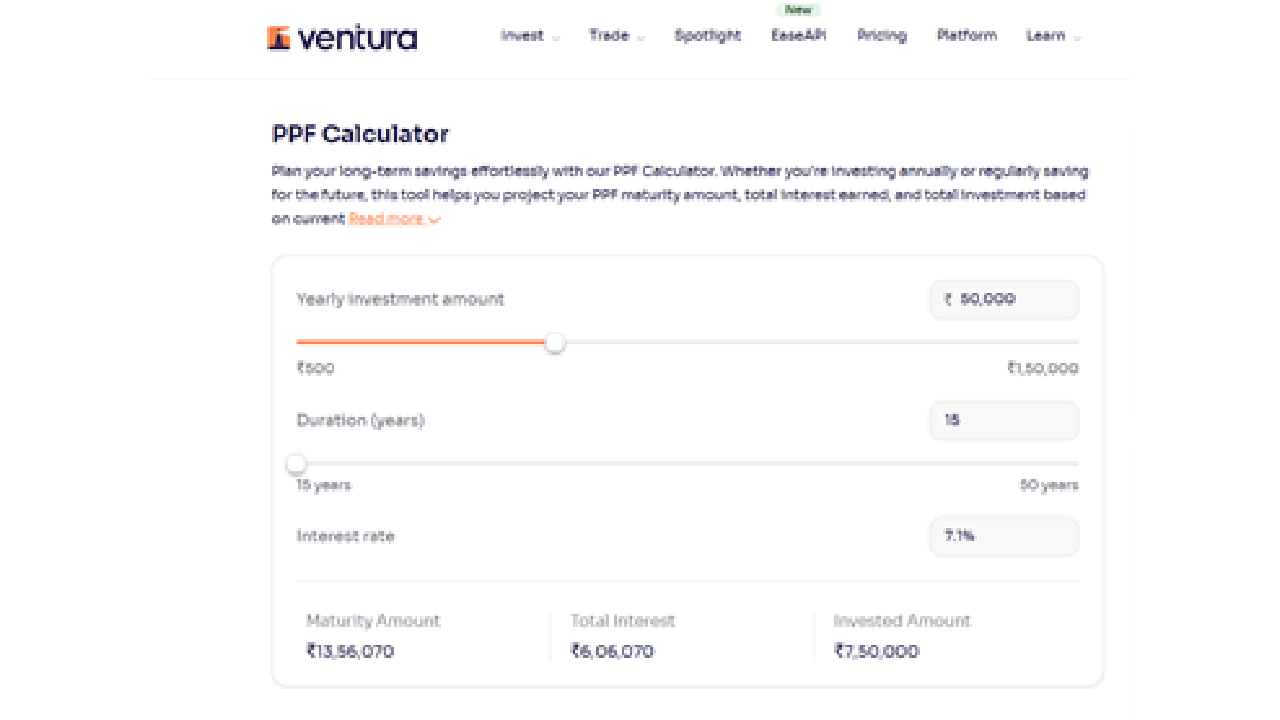Expand description with Read more link

pos(394,219)
